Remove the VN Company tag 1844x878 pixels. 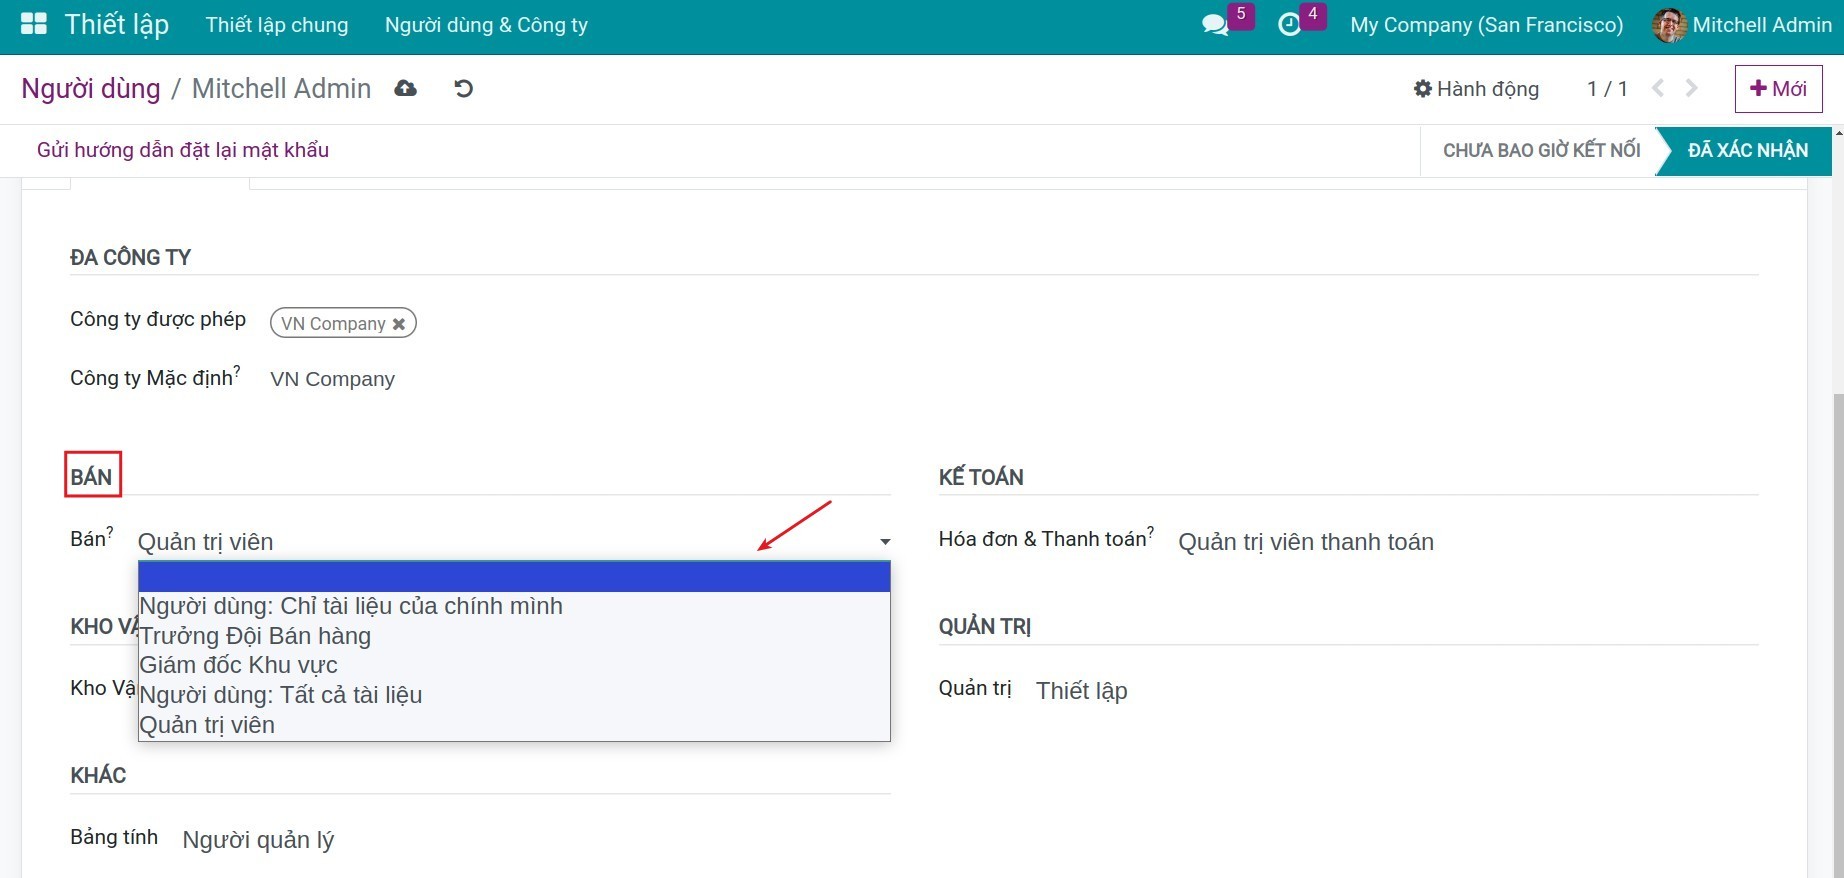(x=399, y=324)
